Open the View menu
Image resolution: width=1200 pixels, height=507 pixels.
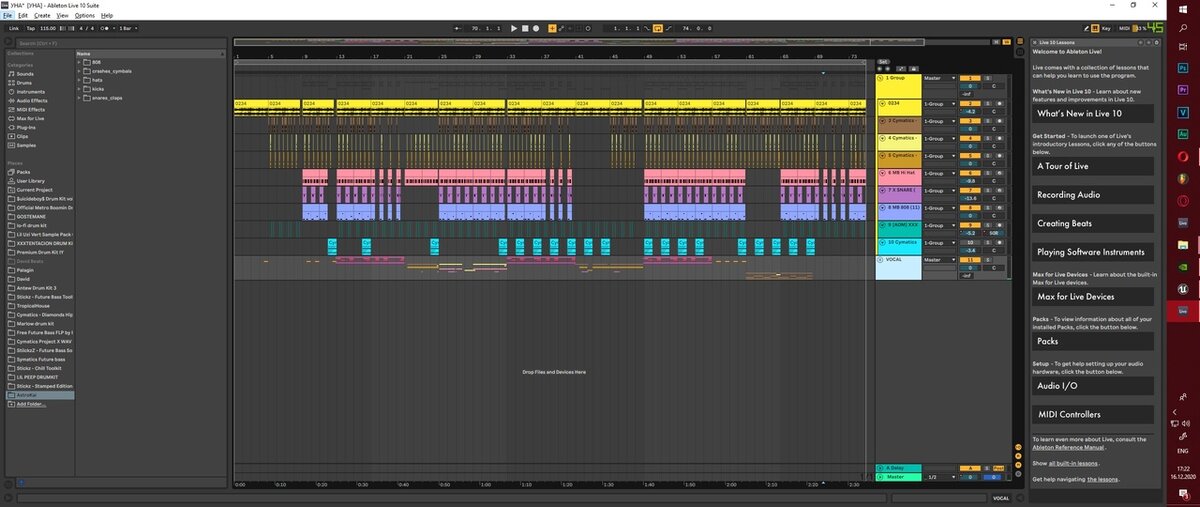[63, 16]
